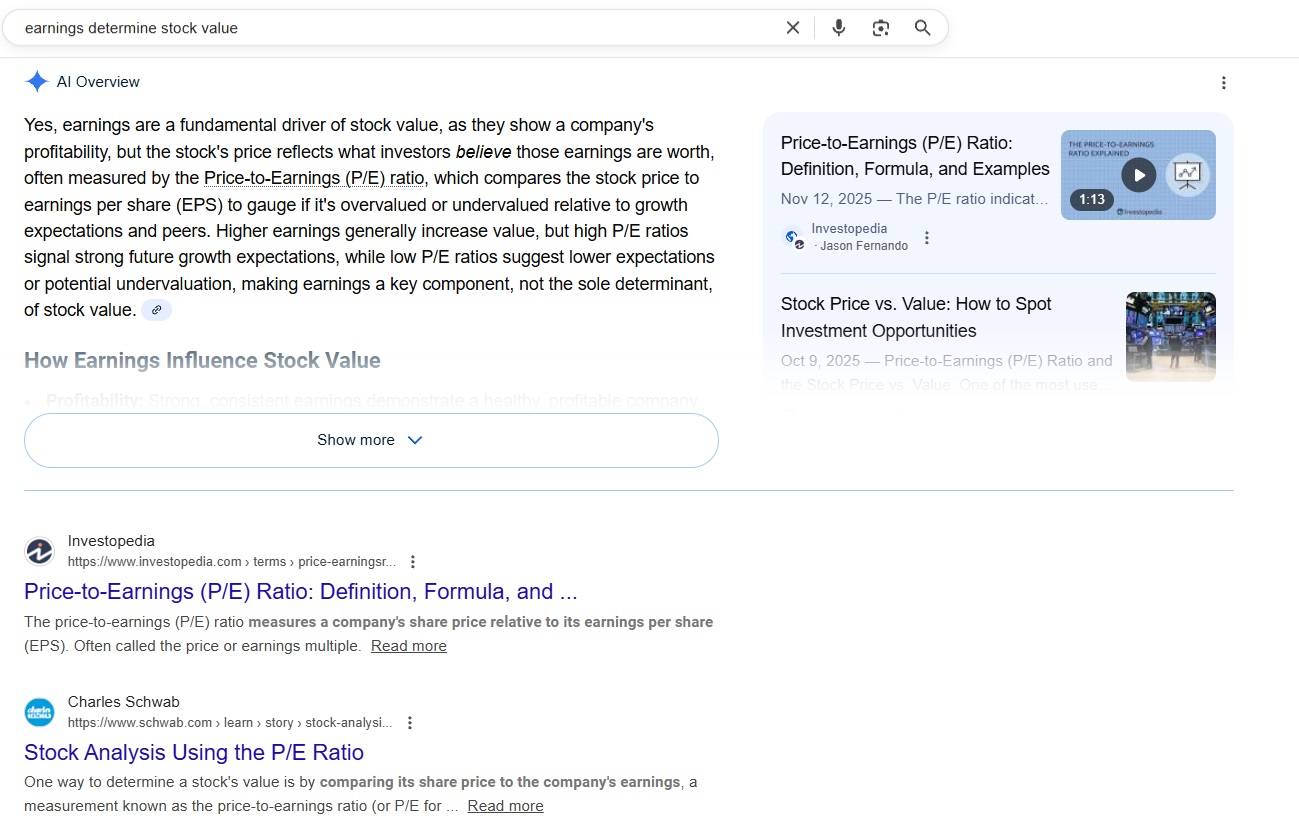Open 'Stock Analysis Using the P/E Ratio' result

tap(194, 752)
